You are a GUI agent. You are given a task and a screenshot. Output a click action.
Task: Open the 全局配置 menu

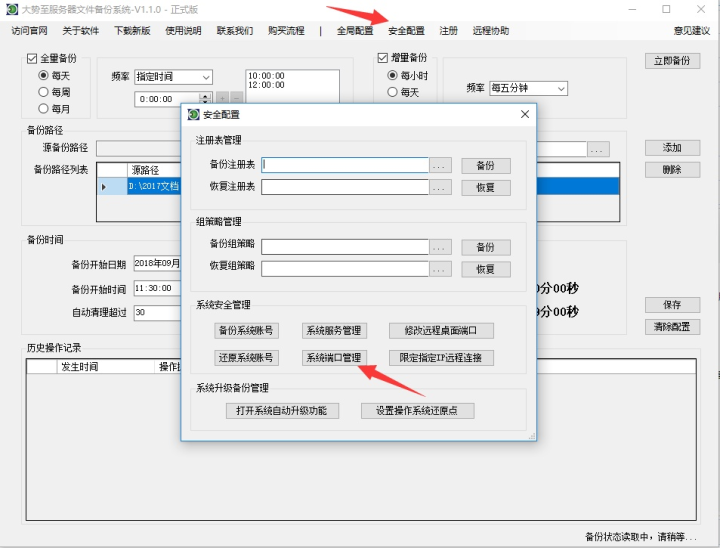point(355,31)
